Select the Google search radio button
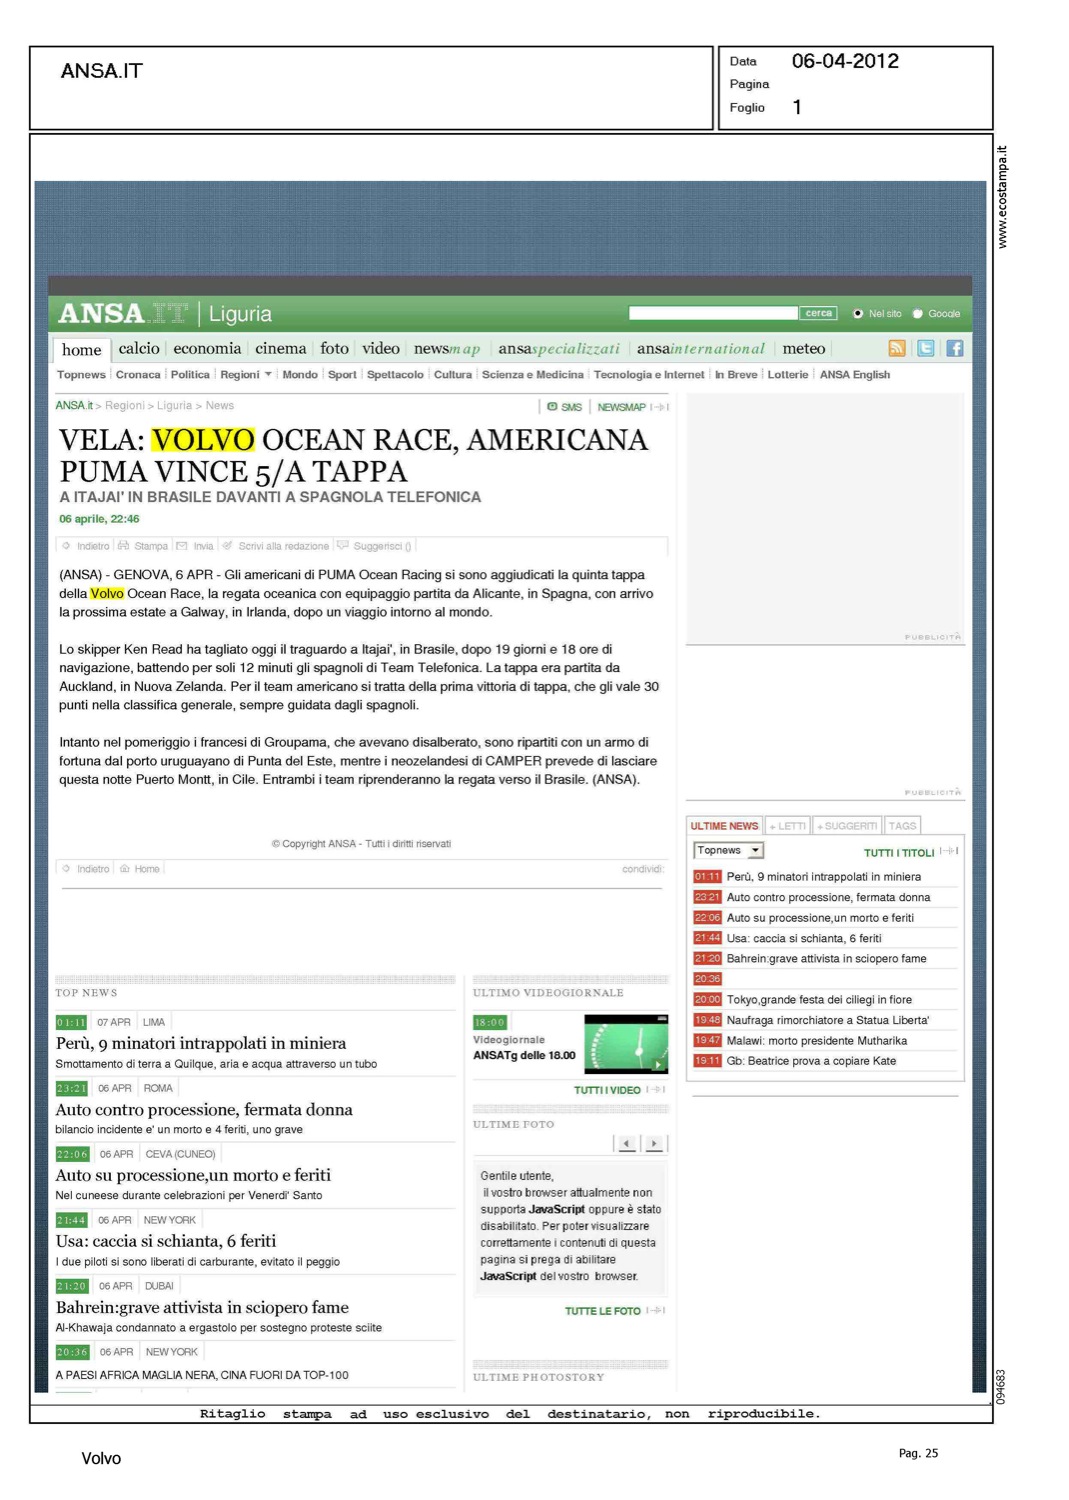This screenshot has height=1500, width=1069. [x=917, y=314]
